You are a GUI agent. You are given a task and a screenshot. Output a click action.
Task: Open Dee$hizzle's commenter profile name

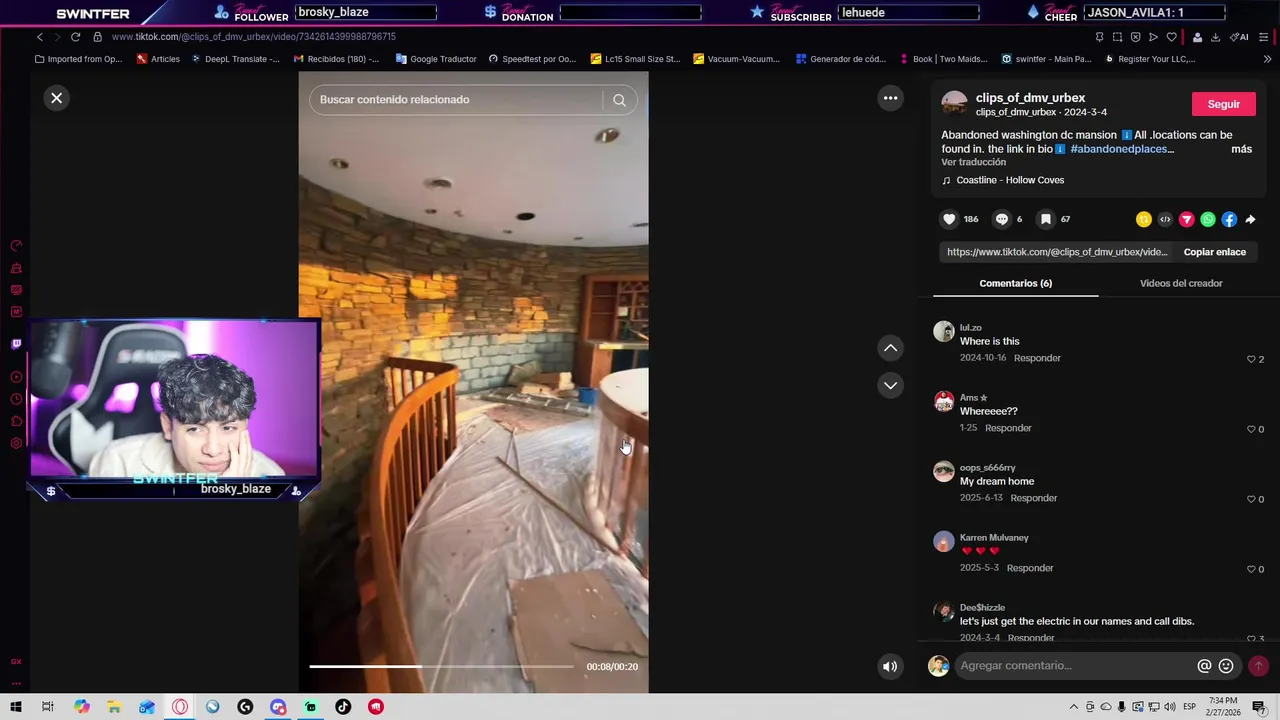982,607
